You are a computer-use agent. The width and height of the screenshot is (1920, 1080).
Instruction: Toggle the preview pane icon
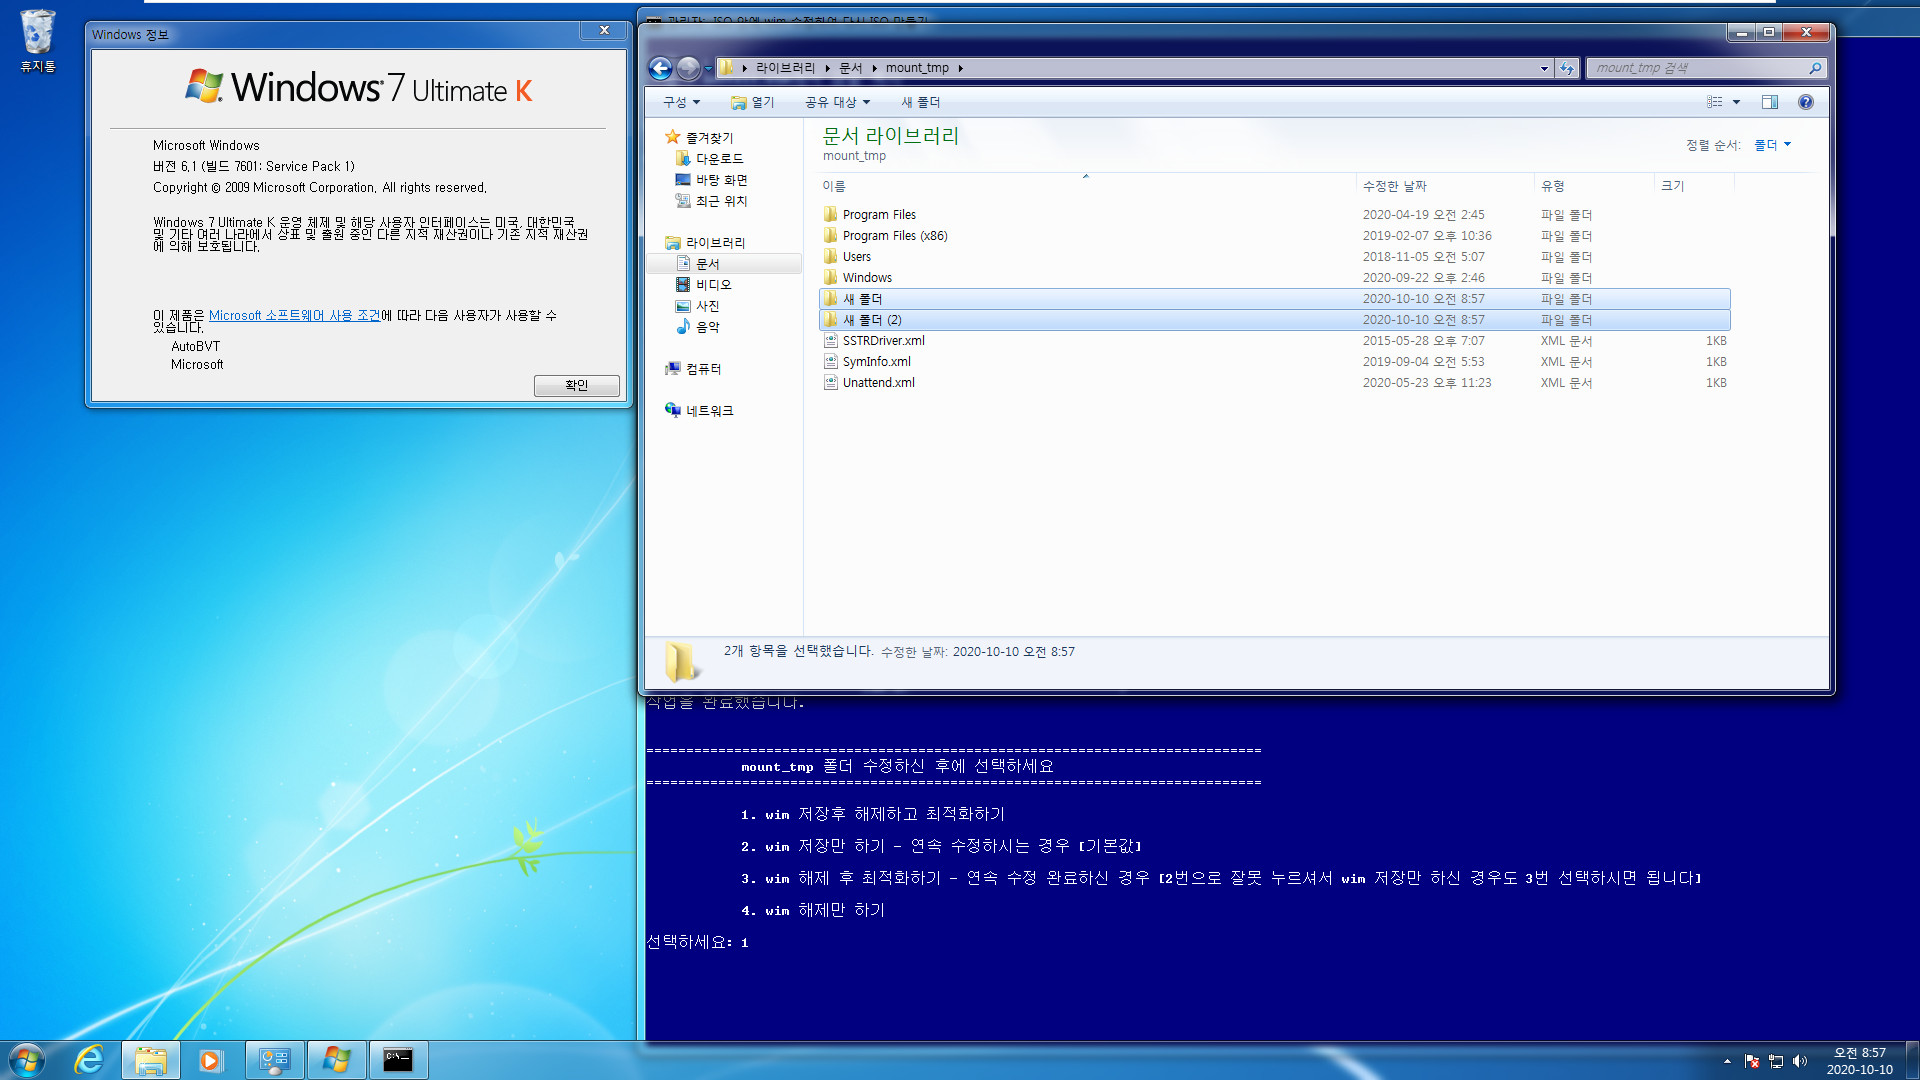pyautogui.click(x=1769, y=102)
